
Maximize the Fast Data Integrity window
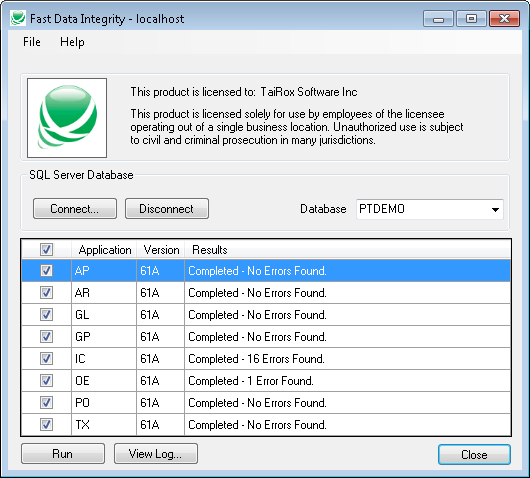[x=472, y=19]
